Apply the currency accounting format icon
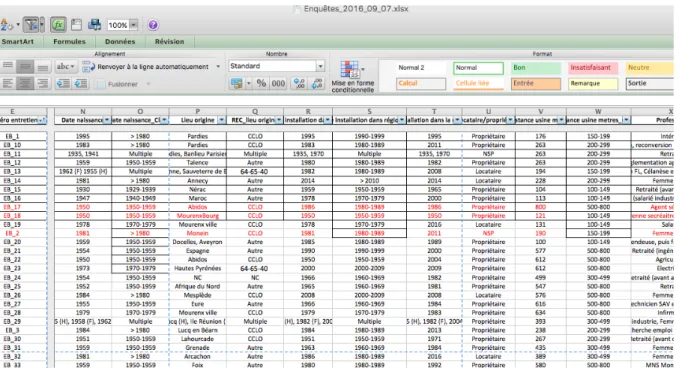Viewport: 679px width, 368px height. pyautogui.click(x=237, y=84)
